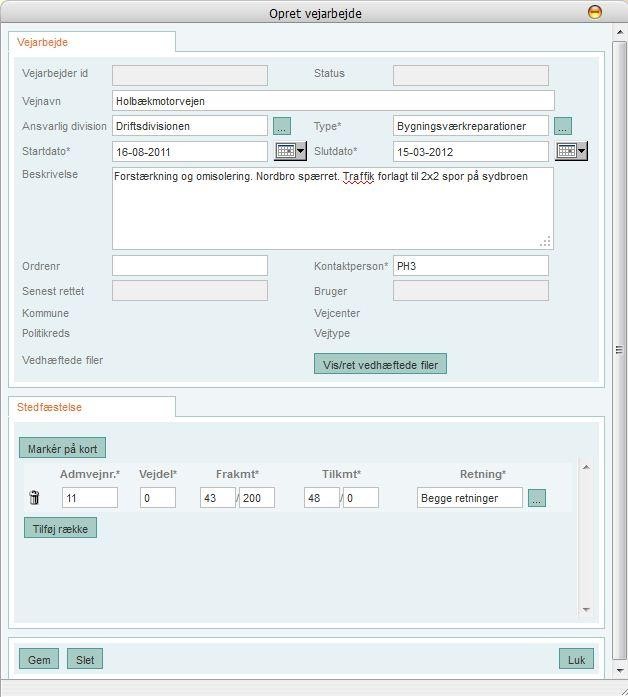Open the Slutdato calendar picker
628x697 pixels.
pos(571,151)
